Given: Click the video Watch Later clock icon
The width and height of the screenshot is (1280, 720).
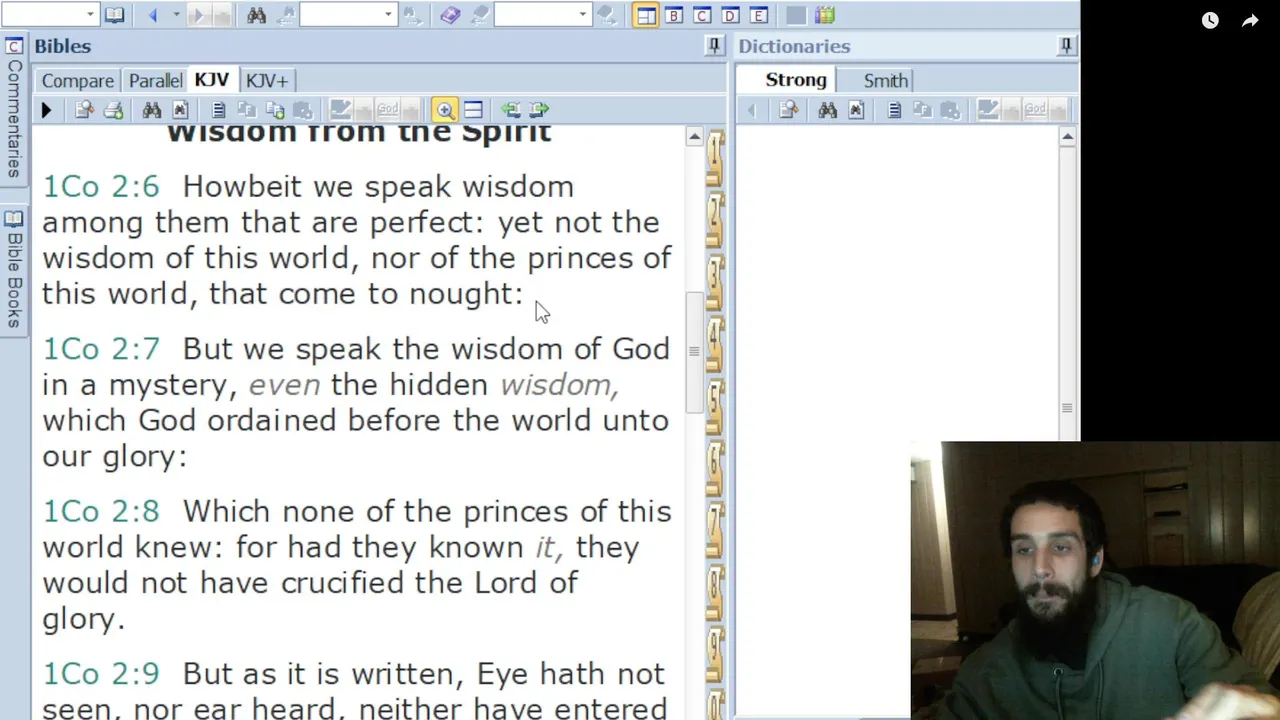Looking at the screenshot, I should (1210, 20).
